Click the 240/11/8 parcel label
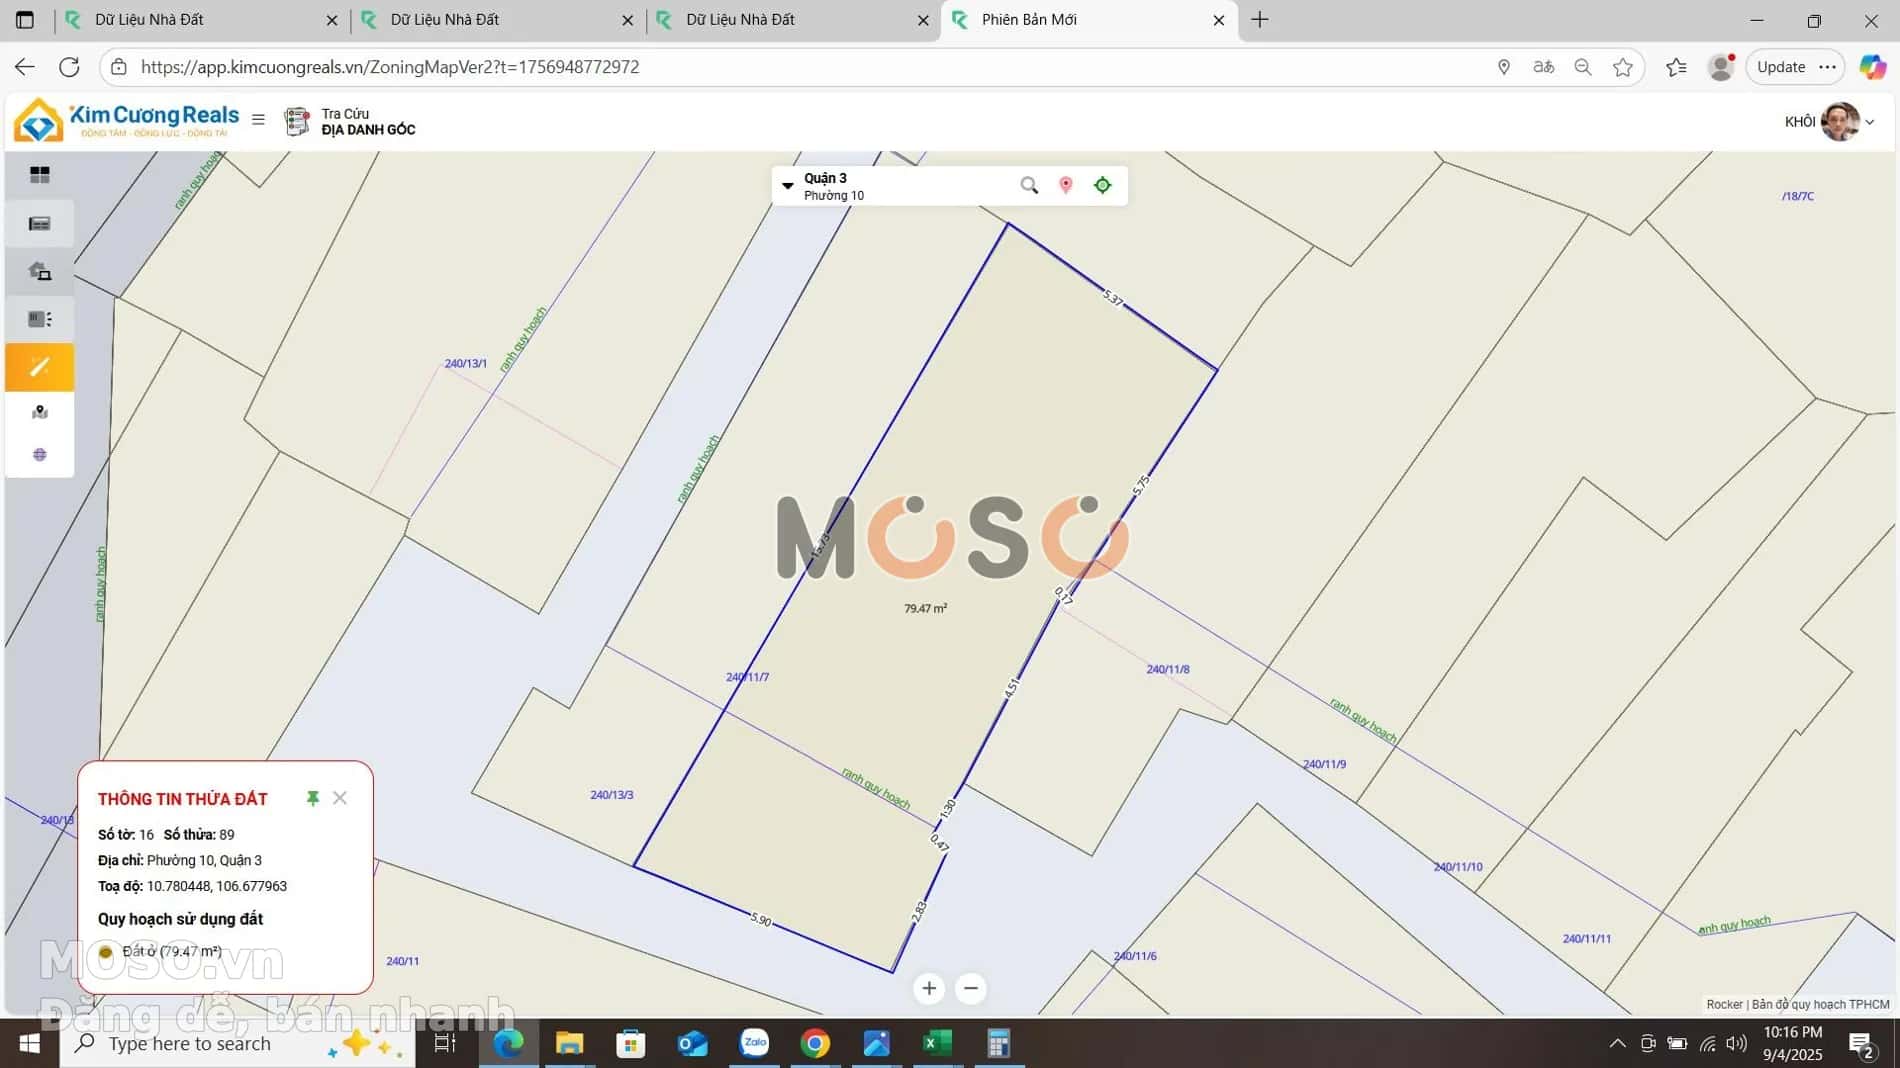The width and height of the screenshot is (1900, 1068). [1168, 669]
